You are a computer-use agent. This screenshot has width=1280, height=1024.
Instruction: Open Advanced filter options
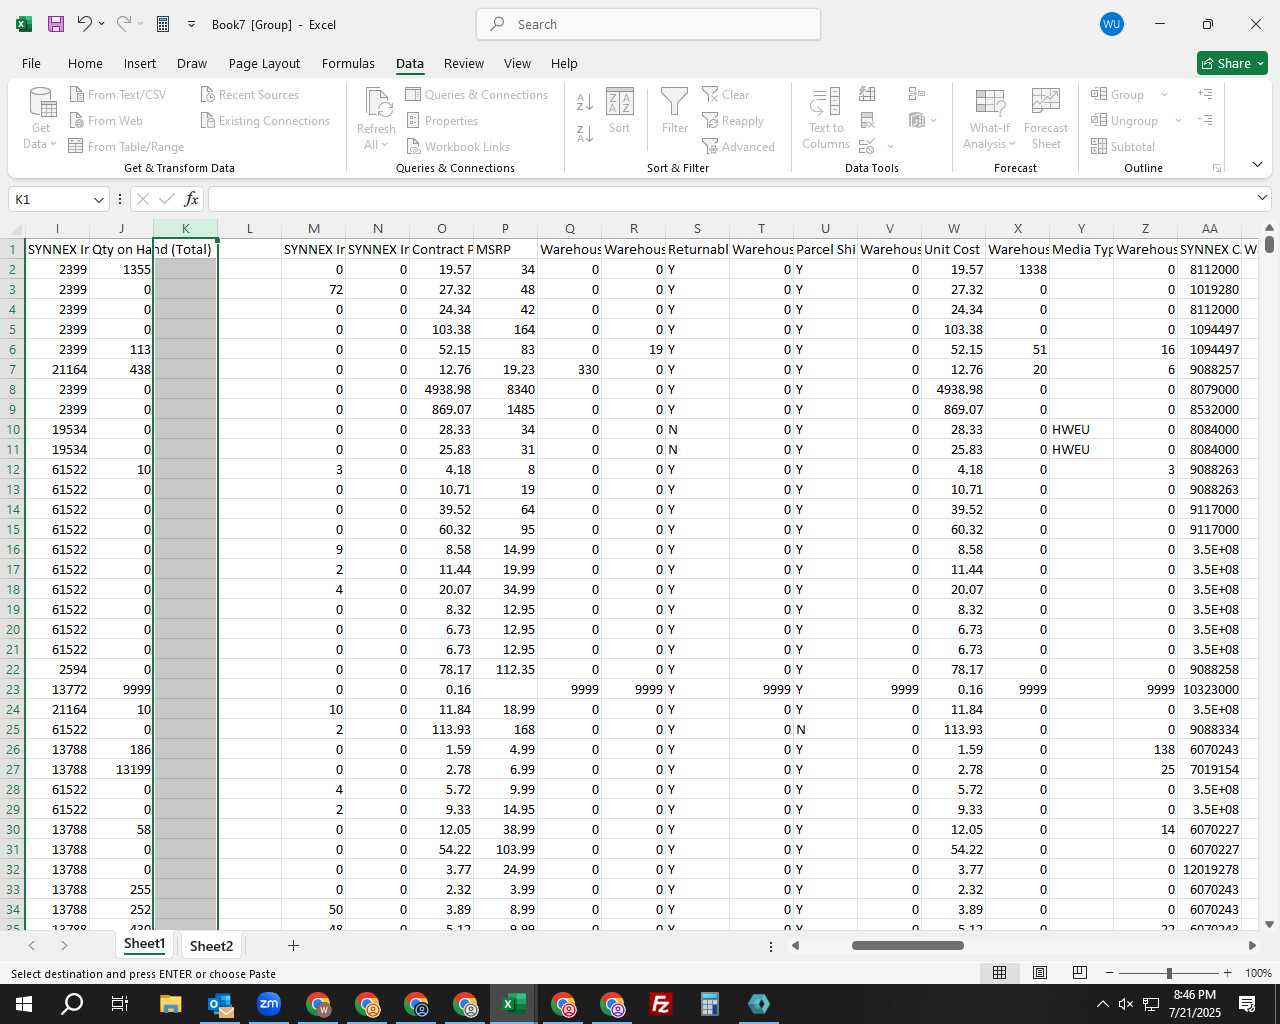[x=739, y=146]
